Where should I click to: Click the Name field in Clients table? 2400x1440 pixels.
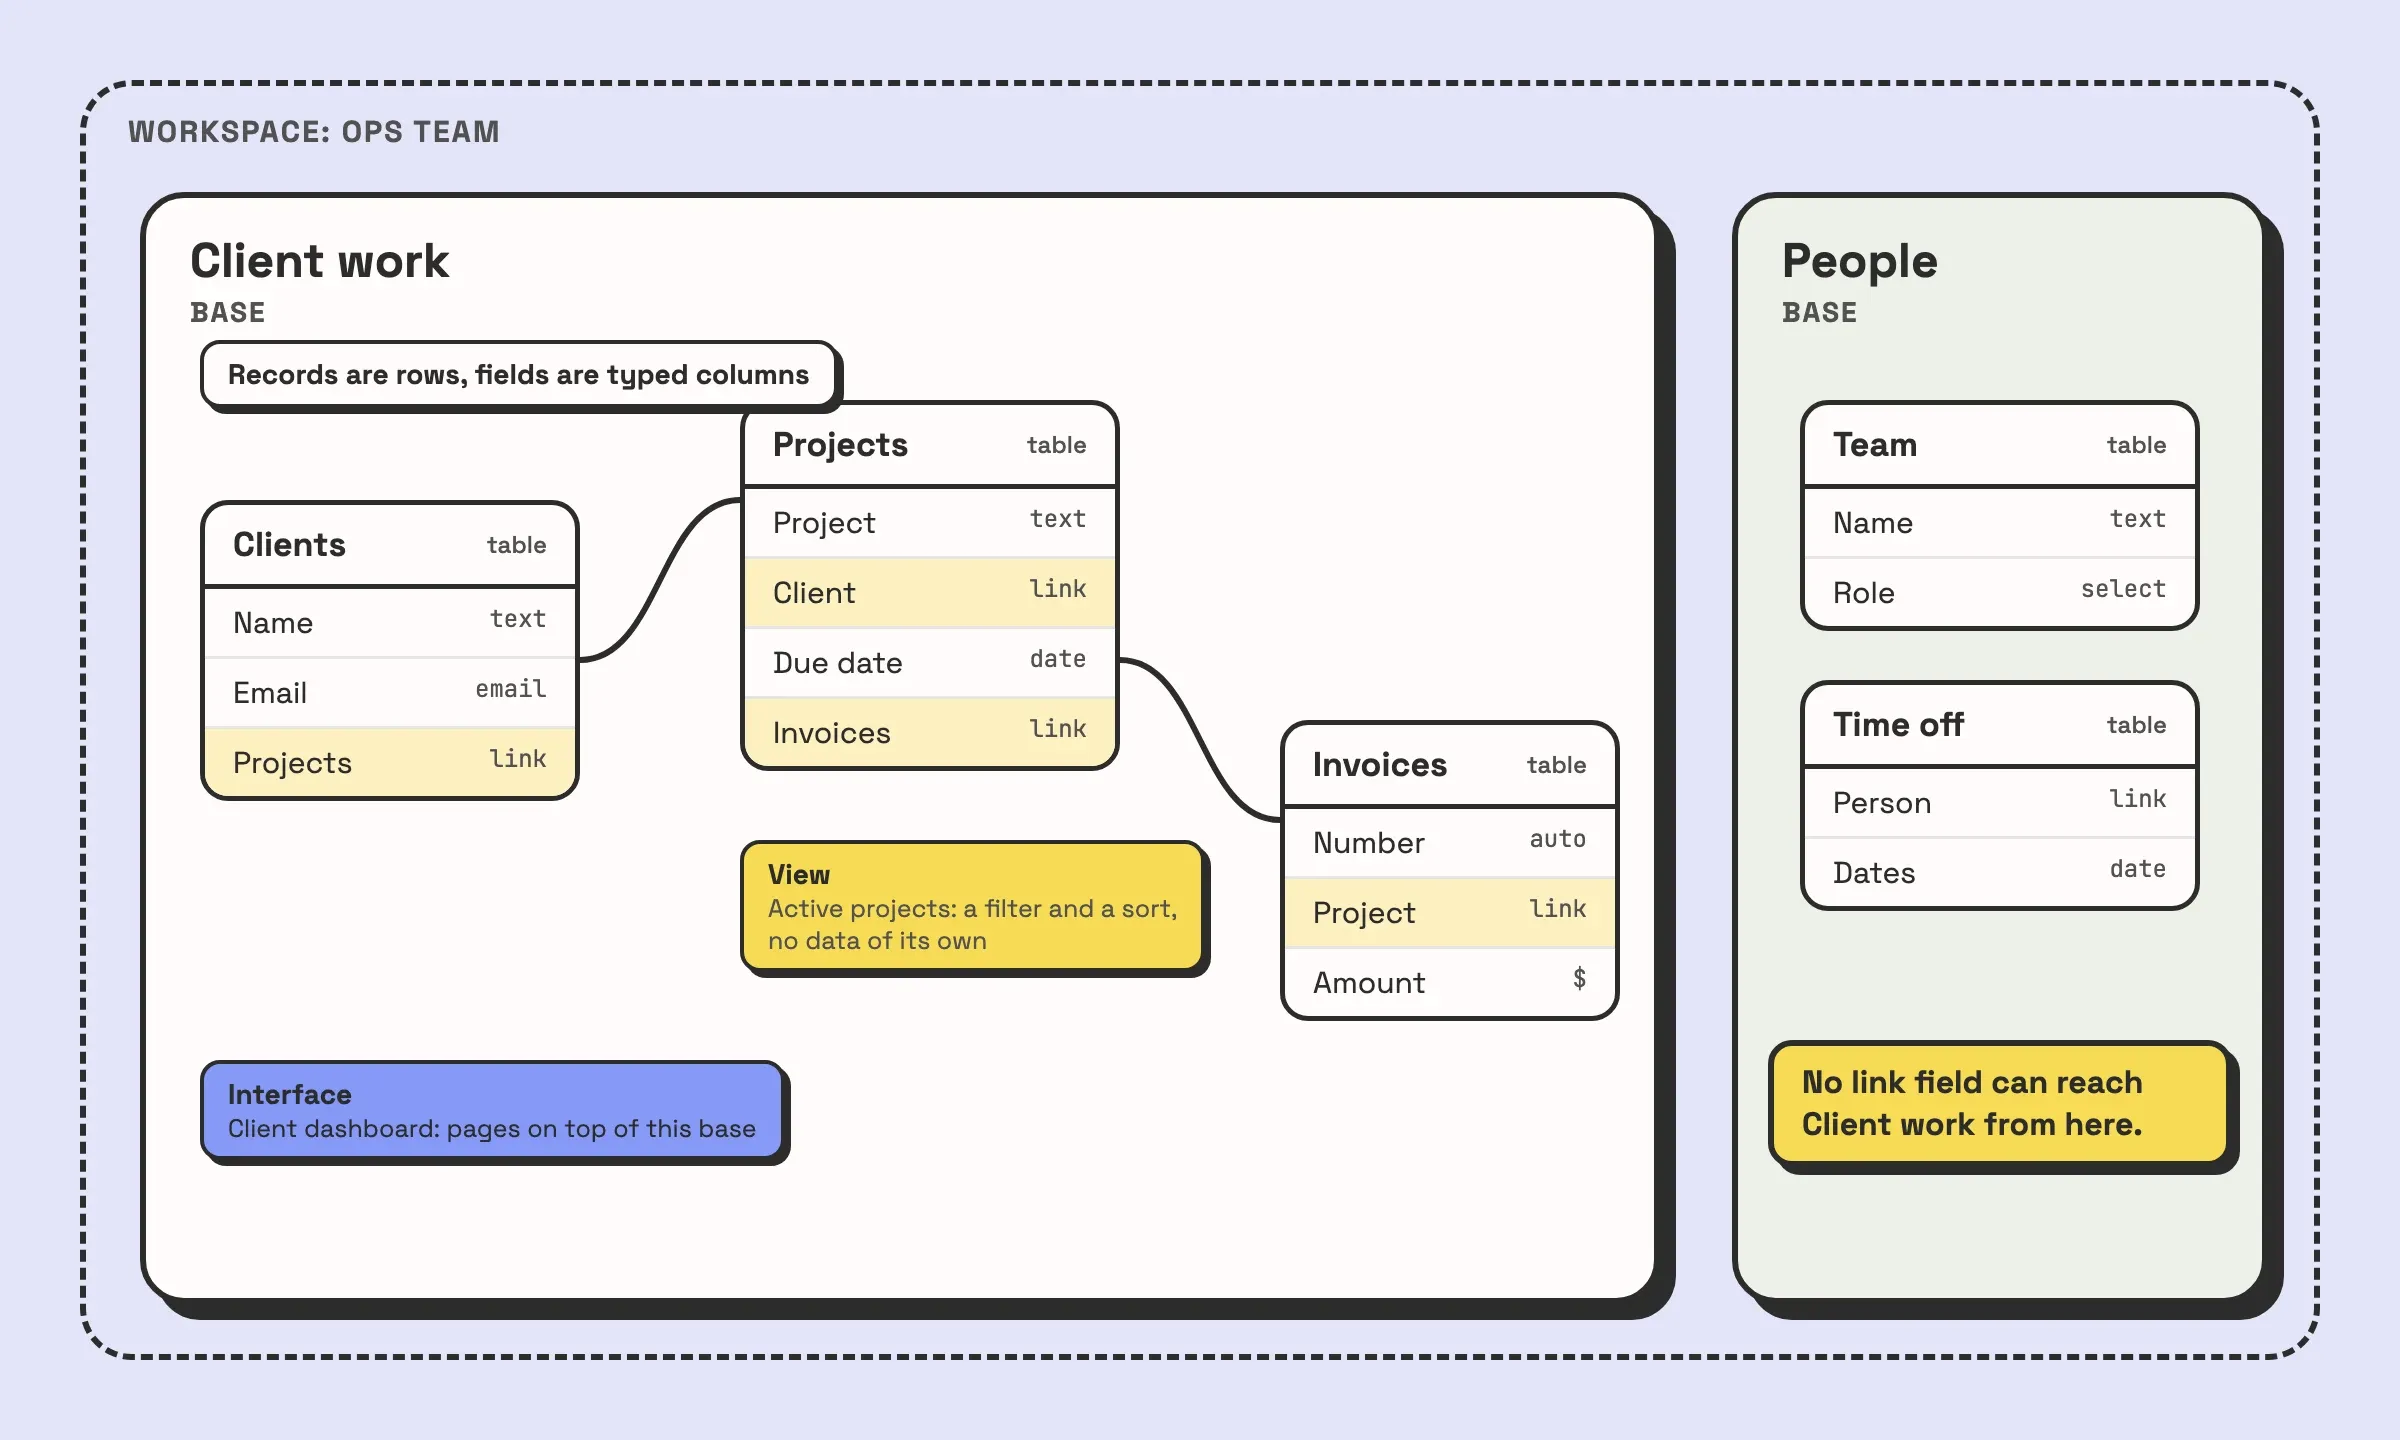click(390, 622)
